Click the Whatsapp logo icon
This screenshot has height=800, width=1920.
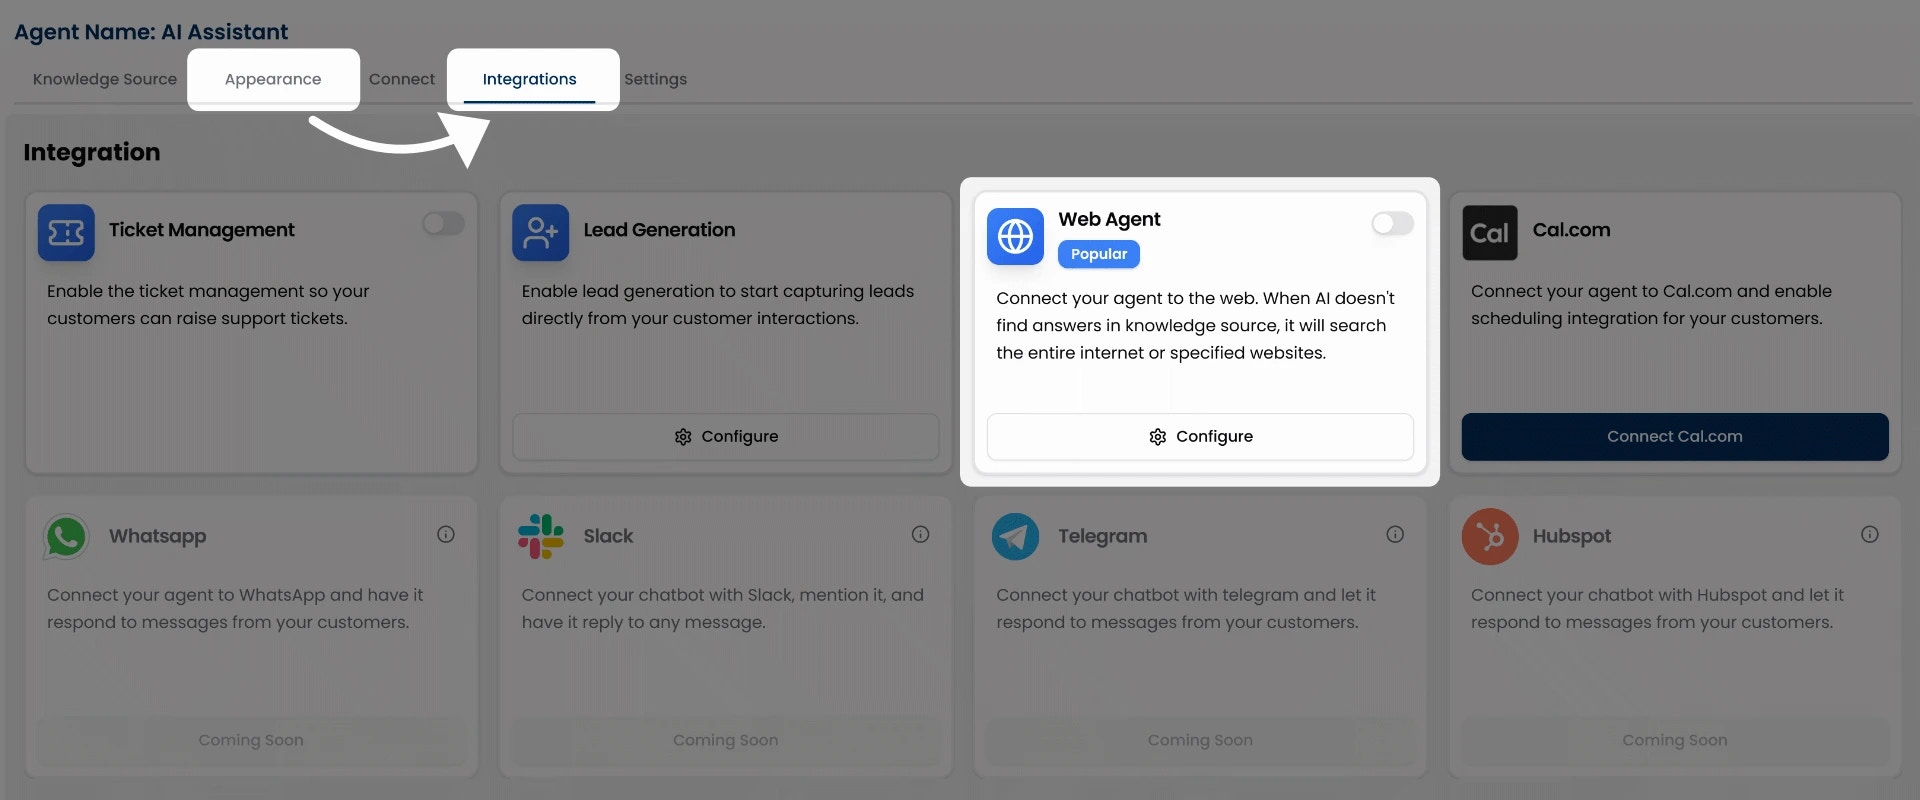(x=66, y=537)
